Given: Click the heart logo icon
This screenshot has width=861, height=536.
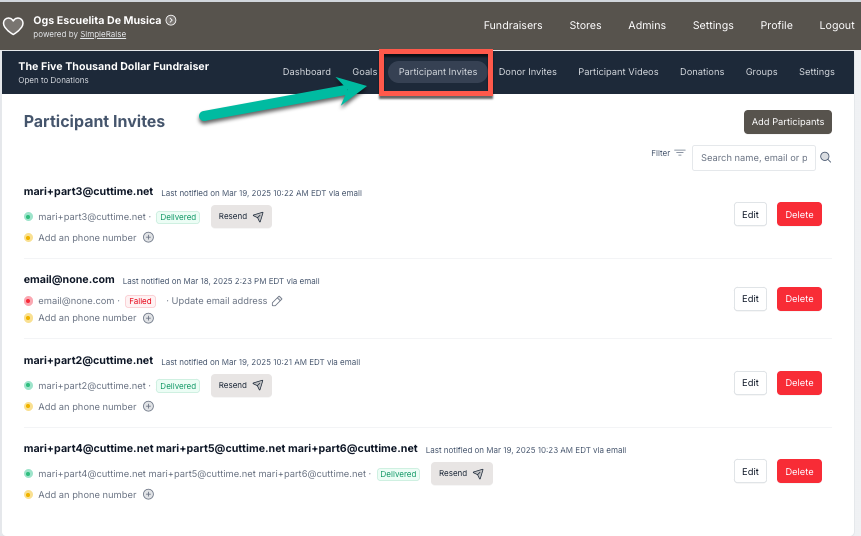Looking at the screenshot, I should pos(13,26).
